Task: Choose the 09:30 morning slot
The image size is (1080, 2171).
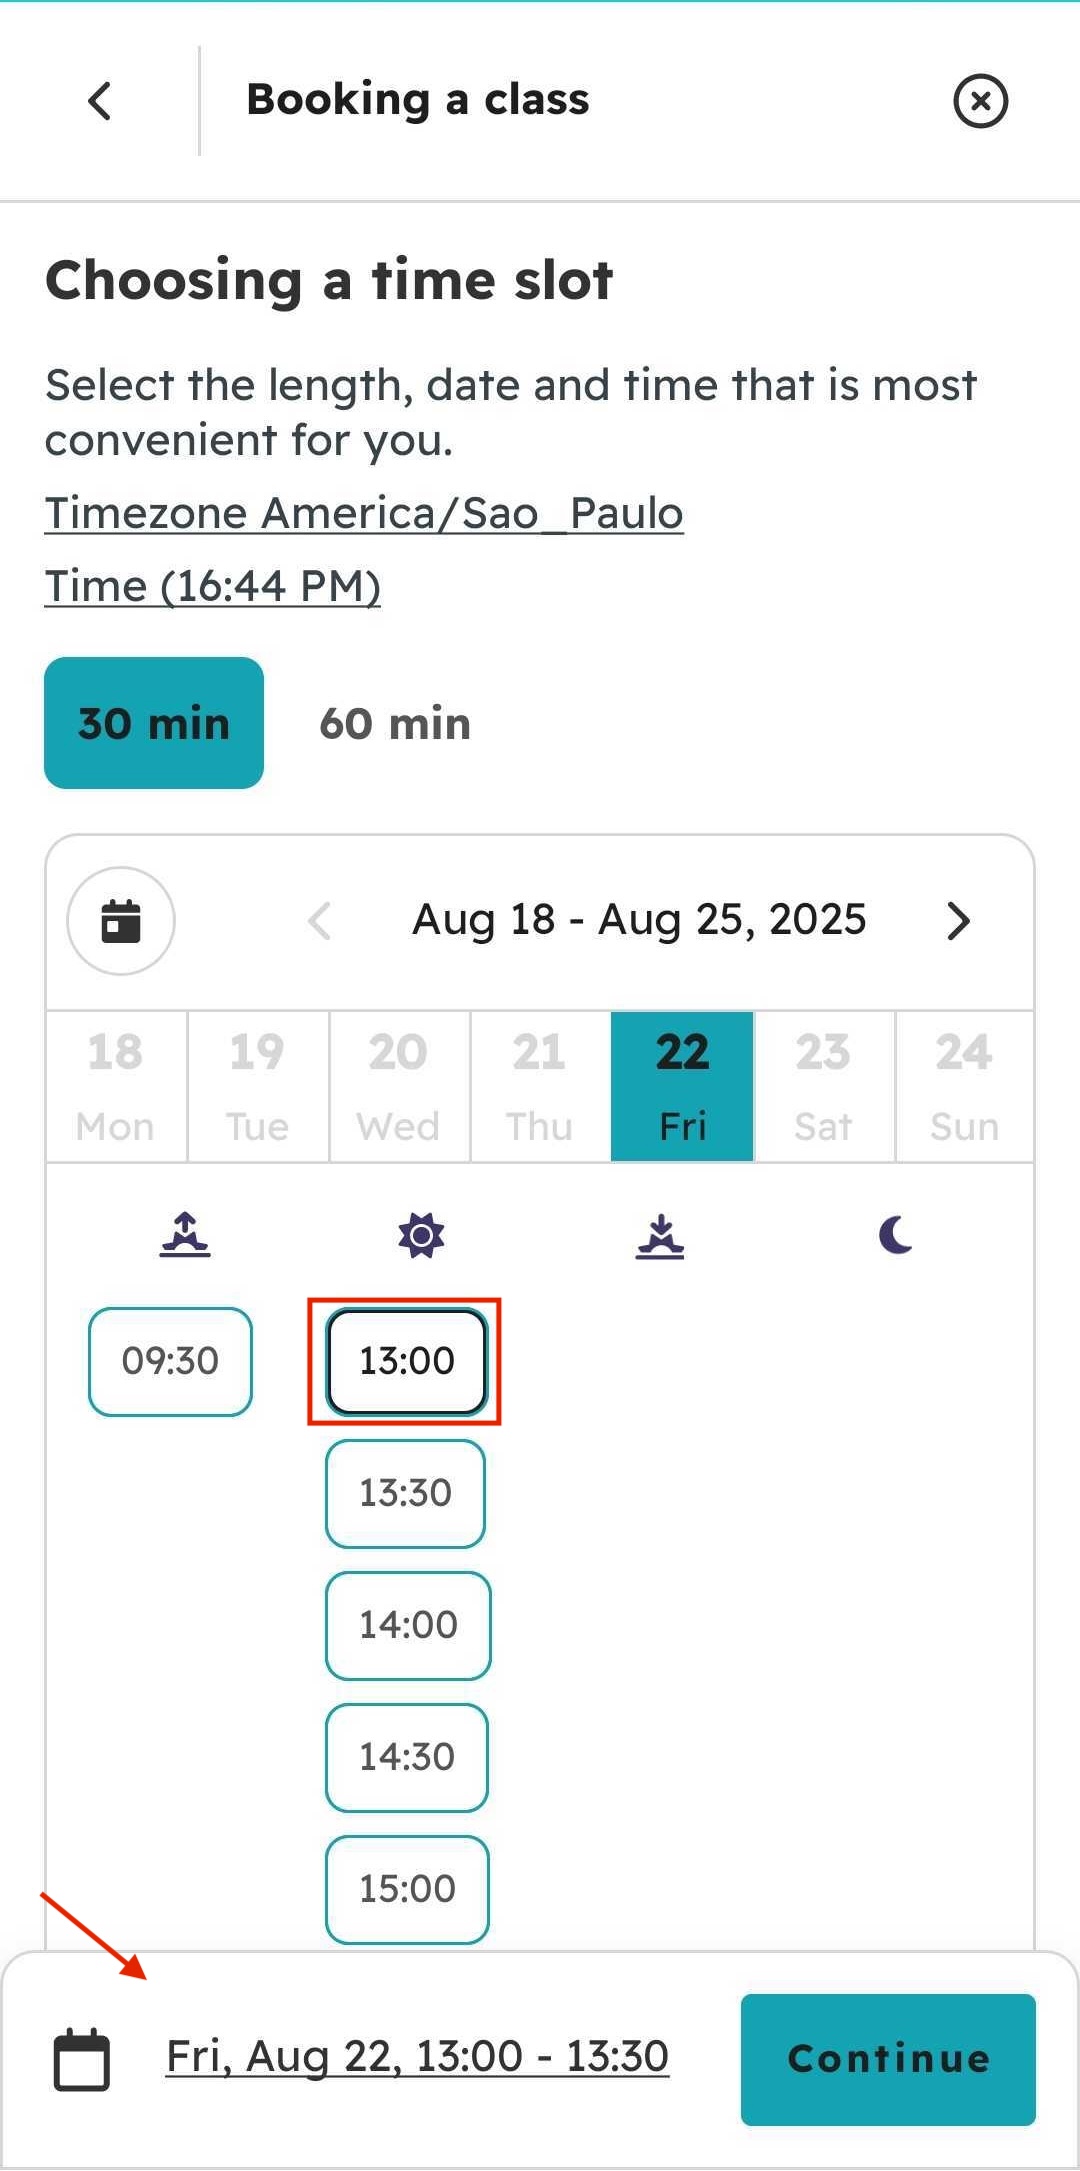Action: 169,1360
